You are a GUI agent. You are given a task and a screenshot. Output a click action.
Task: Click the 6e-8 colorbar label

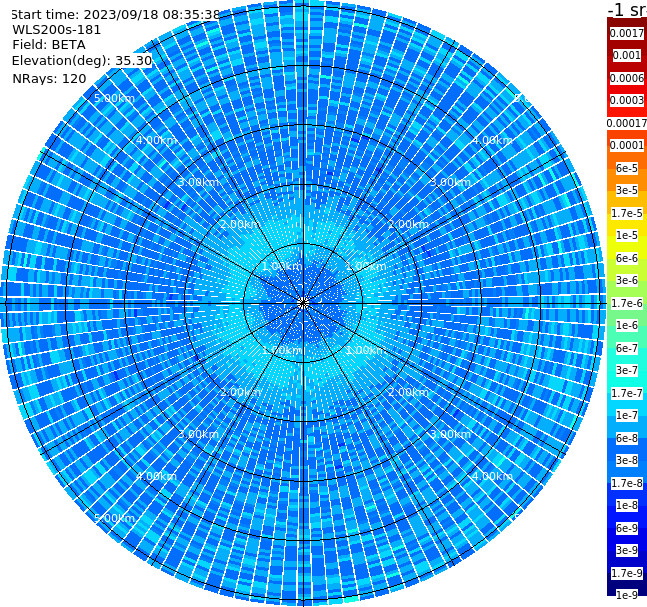pos(627,438)
